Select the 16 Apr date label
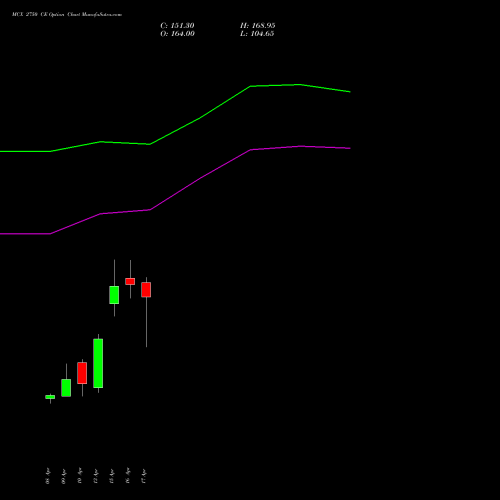The width and height of the screenshot is (500, 500). tap(128, 476)
